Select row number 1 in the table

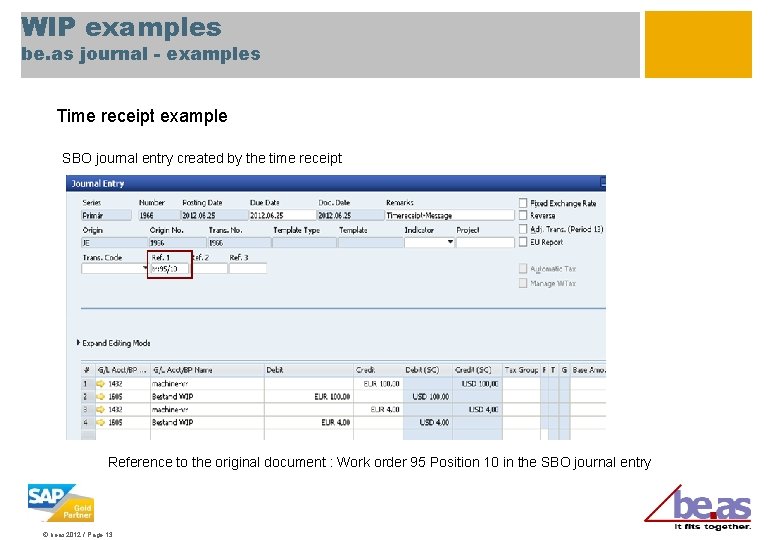[88, 384]
